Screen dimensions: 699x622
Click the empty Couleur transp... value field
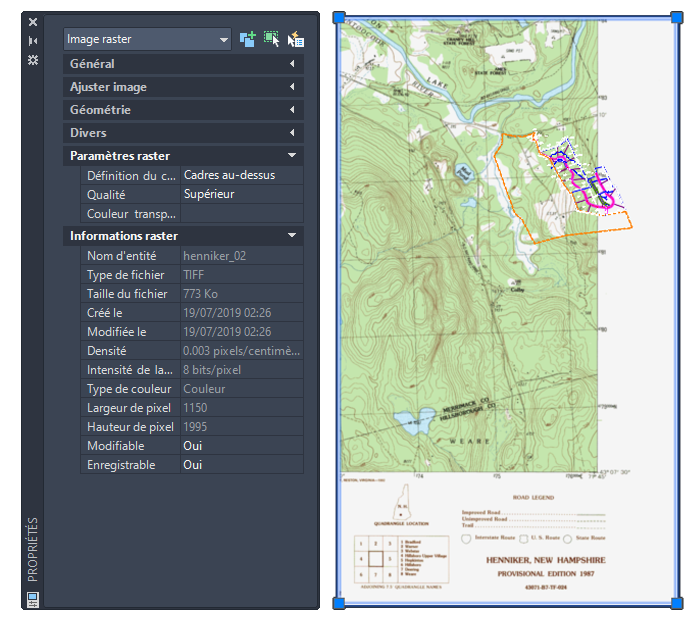[x=242, y=214]
